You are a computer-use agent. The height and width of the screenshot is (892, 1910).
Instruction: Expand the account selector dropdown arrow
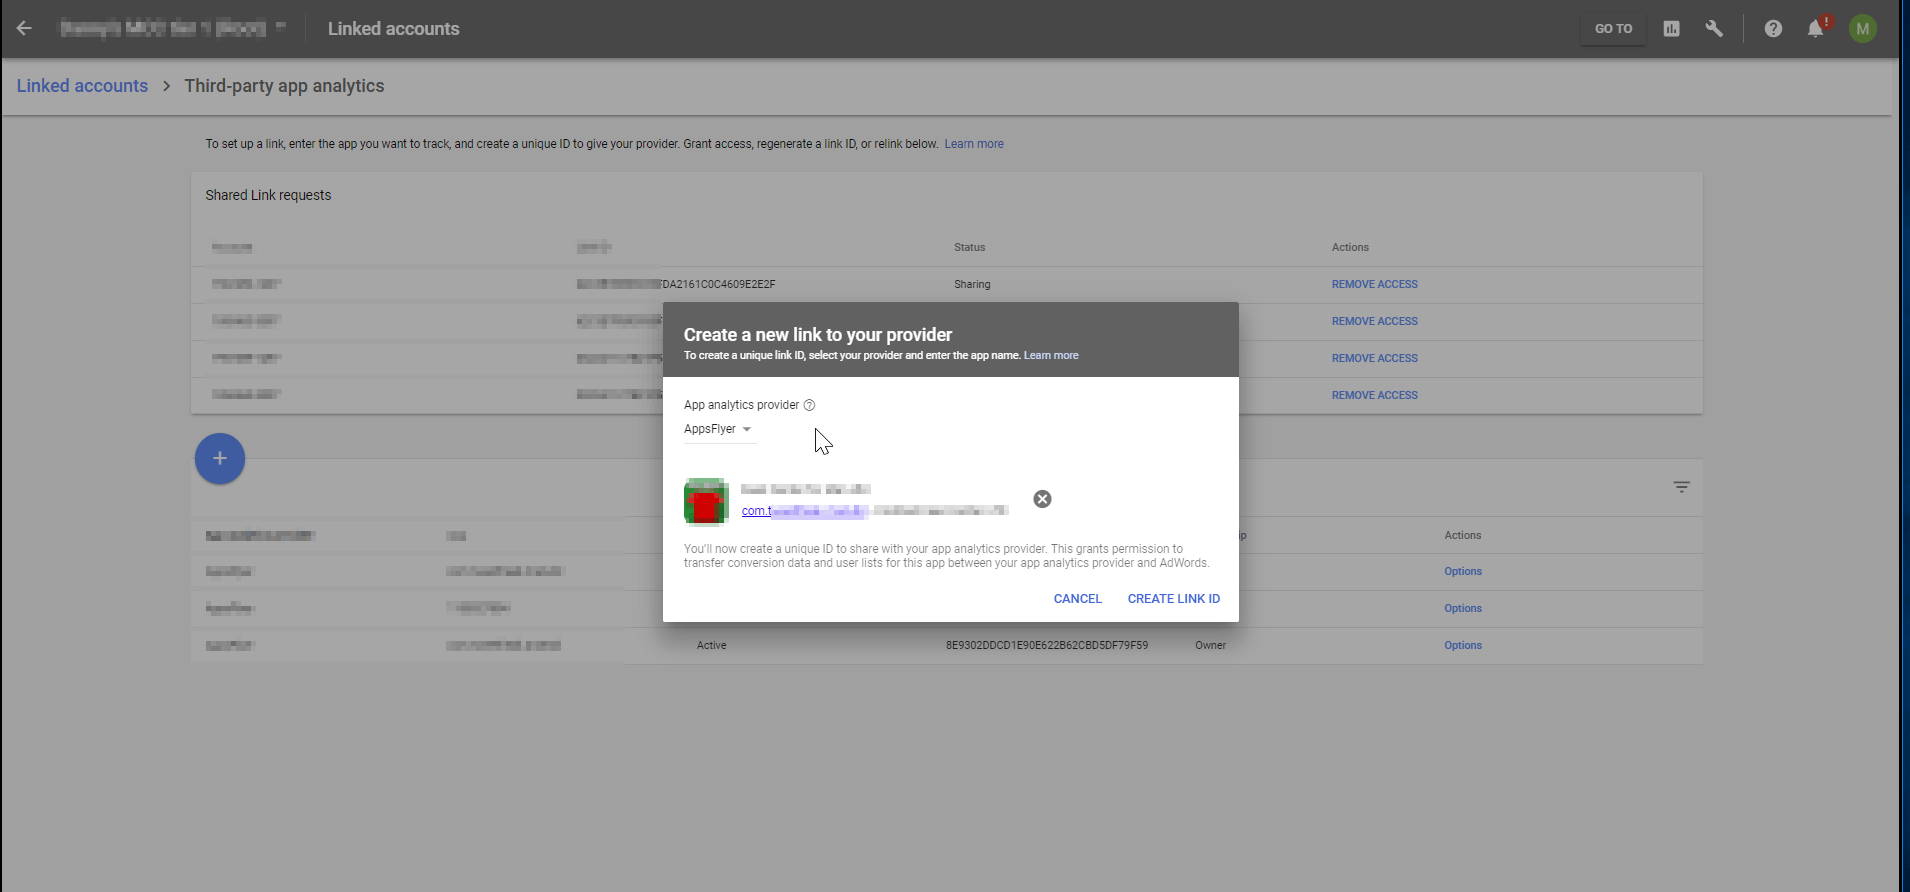[x=281, y=27]
